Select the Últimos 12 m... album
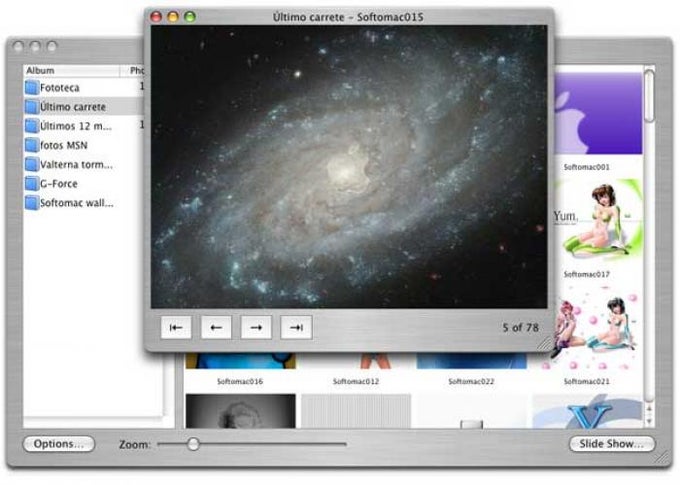This screenshot has width=680, height=485. 84,126
